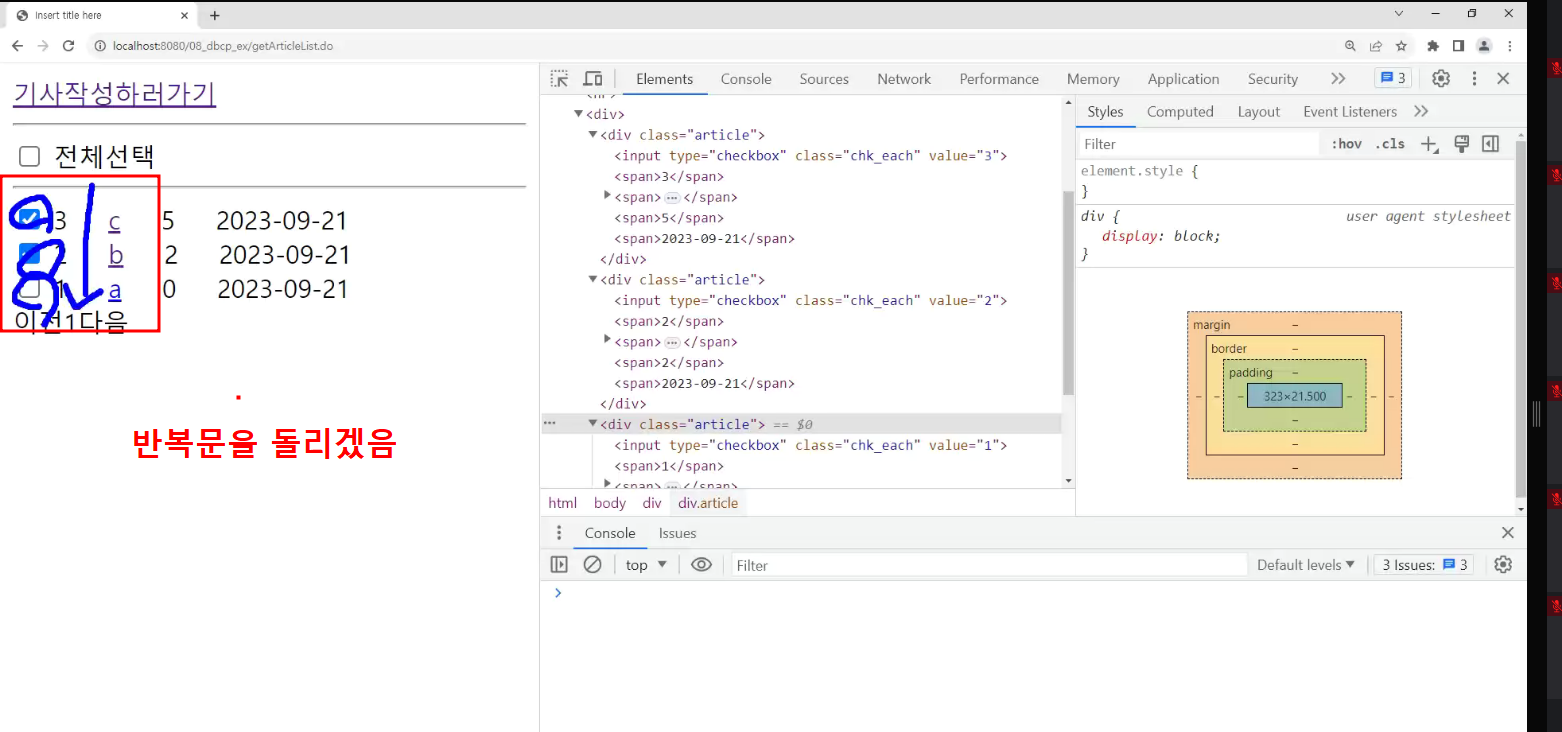Create a live expression with eye icon
The height and width of the screenshot is (732, 1562).
701,565
